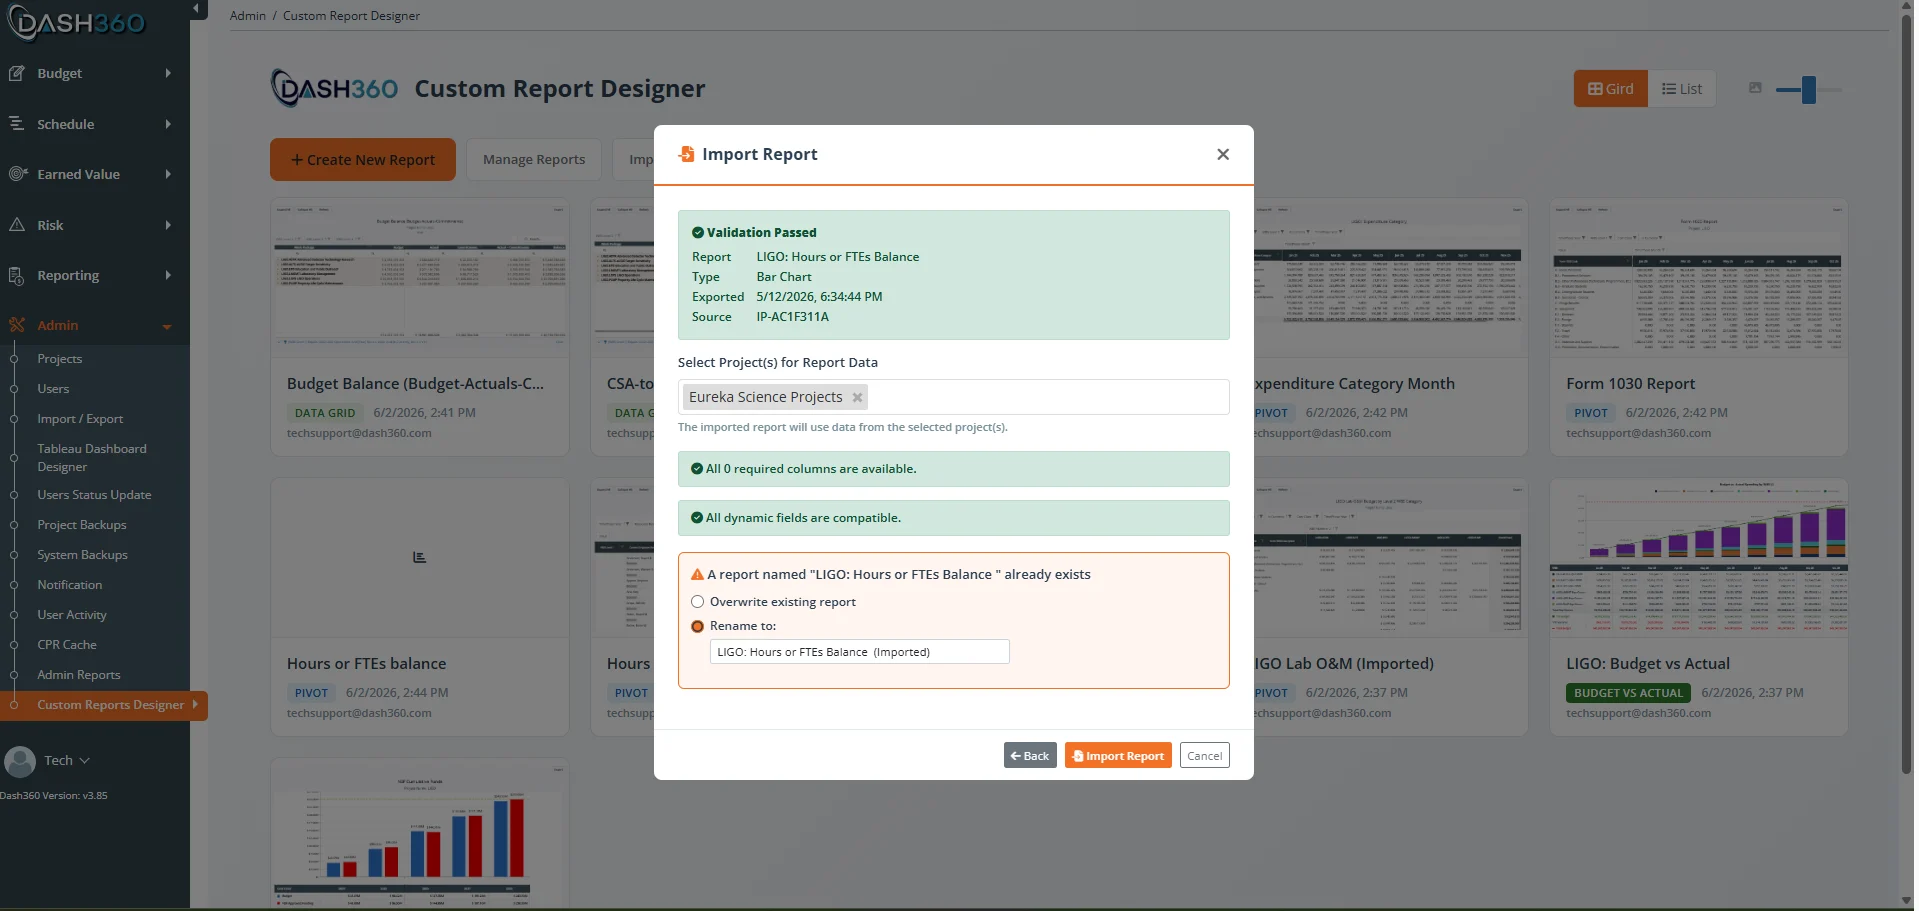Image resolution: width=1919 pixels, height=911 pixels.
Task: Open Admin Reports page
Action: (79, 675)
